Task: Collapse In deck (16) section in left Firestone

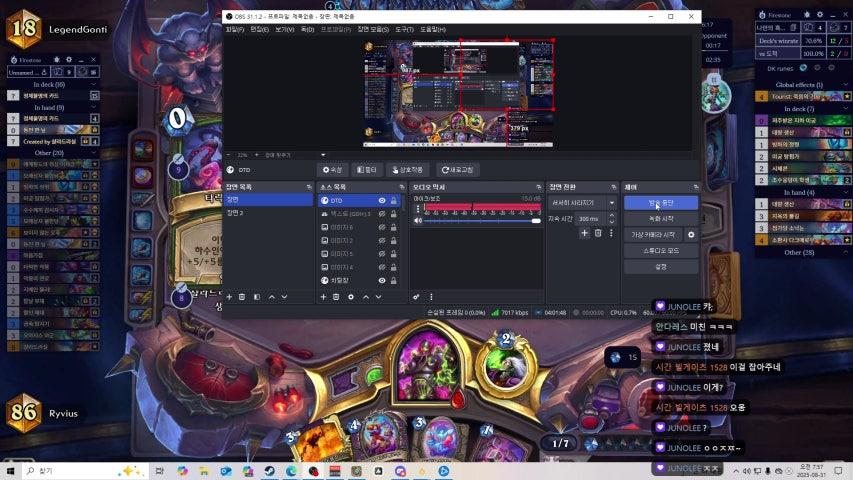Action: [x=93, y=84]
